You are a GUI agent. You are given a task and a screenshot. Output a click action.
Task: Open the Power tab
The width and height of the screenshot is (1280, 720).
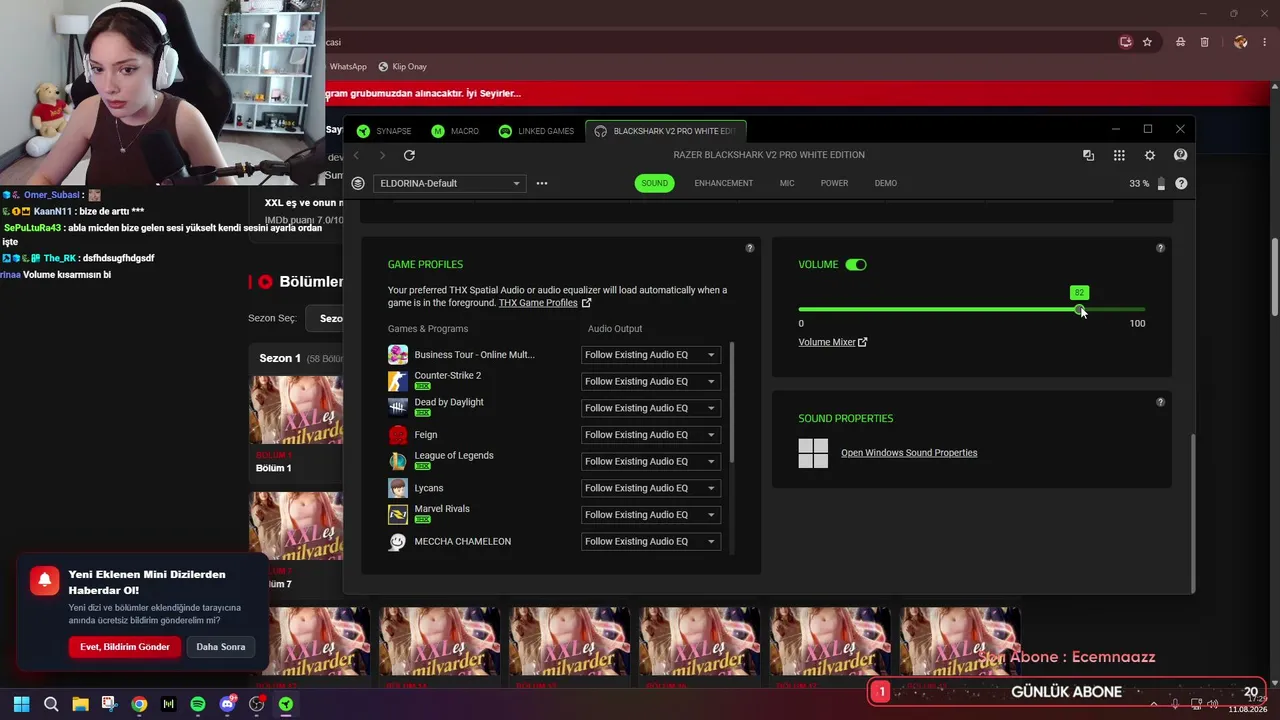(x=834, y=183)
